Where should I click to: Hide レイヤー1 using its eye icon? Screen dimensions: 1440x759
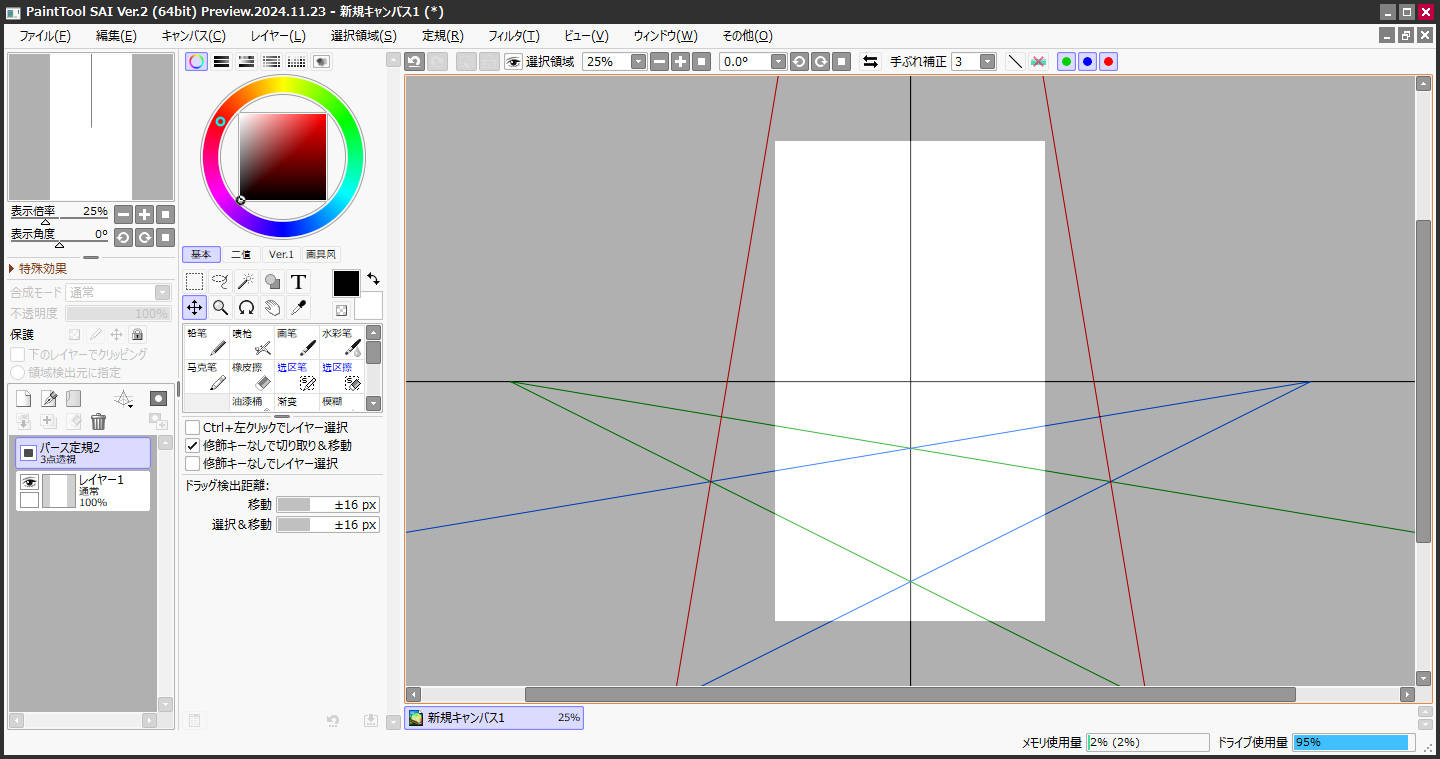[x=29, y=482]
